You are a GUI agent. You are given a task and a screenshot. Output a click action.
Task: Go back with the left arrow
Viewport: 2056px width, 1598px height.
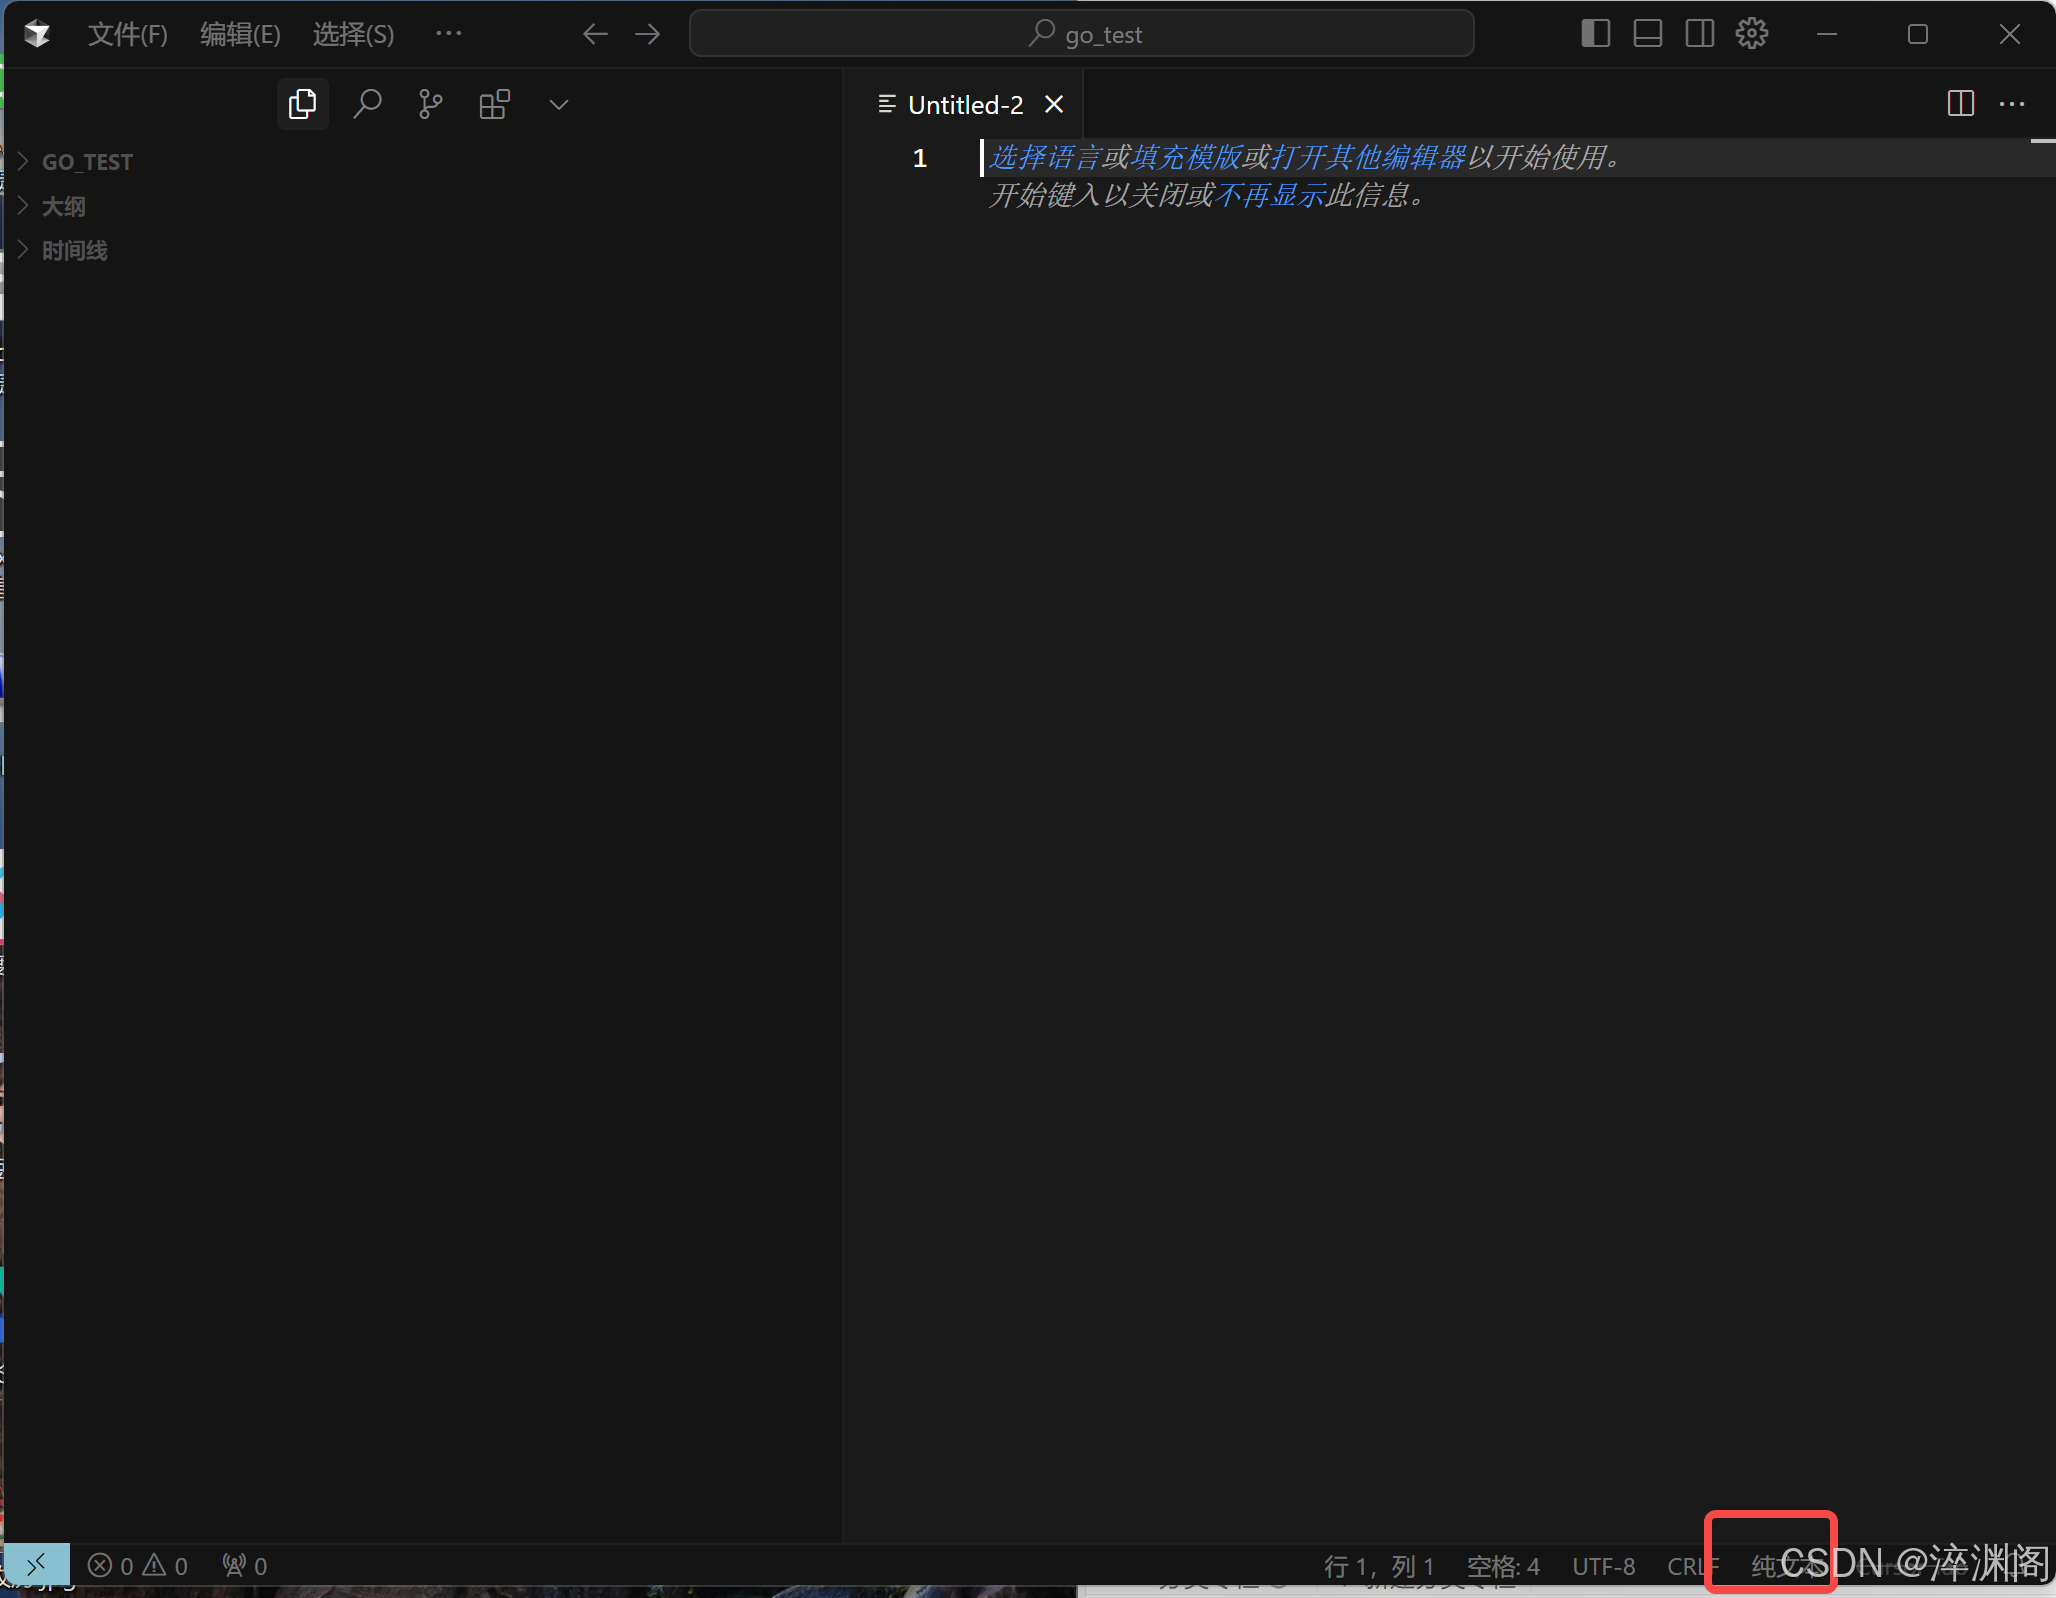click(595, 34)
